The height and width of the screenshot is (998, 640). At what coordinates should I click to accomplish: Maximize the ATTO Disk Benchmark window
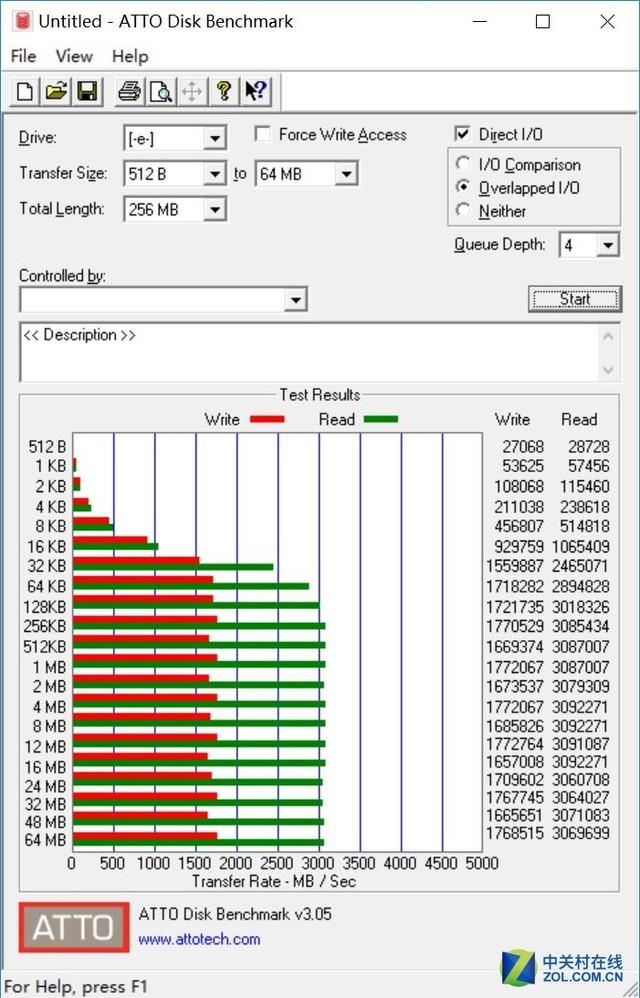pos(543,22)
